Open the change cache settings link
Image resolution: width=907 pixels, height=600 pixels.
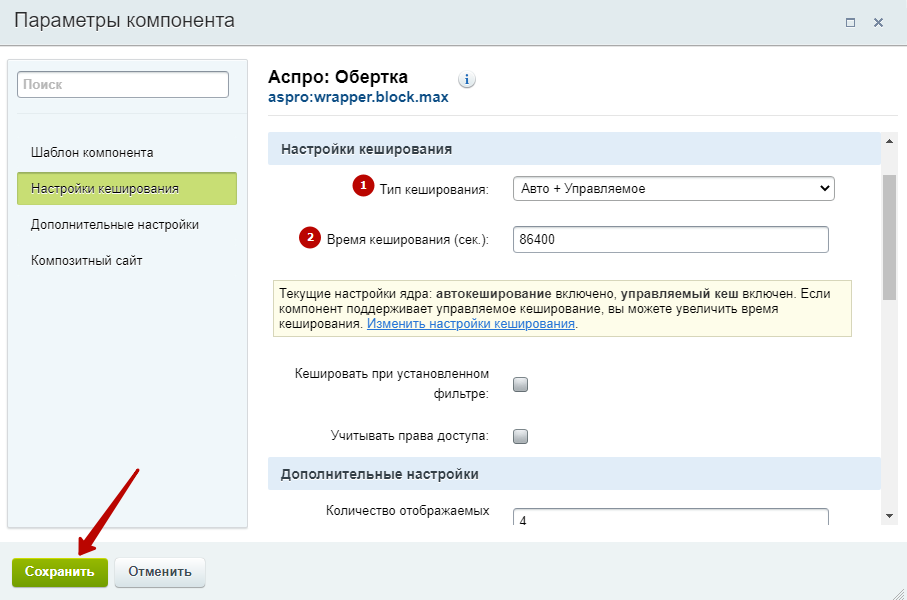pyautogui.click(x=471, y=324)
